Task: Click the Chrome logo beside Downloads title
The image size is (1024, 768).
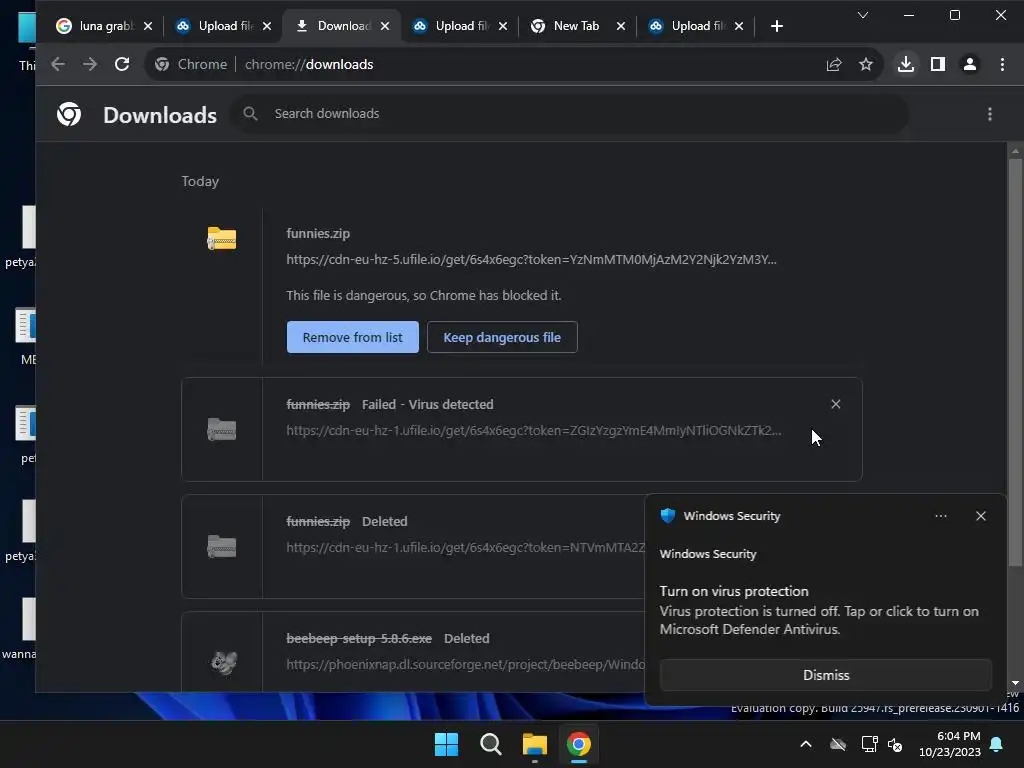Action: (x=69, y=114)
